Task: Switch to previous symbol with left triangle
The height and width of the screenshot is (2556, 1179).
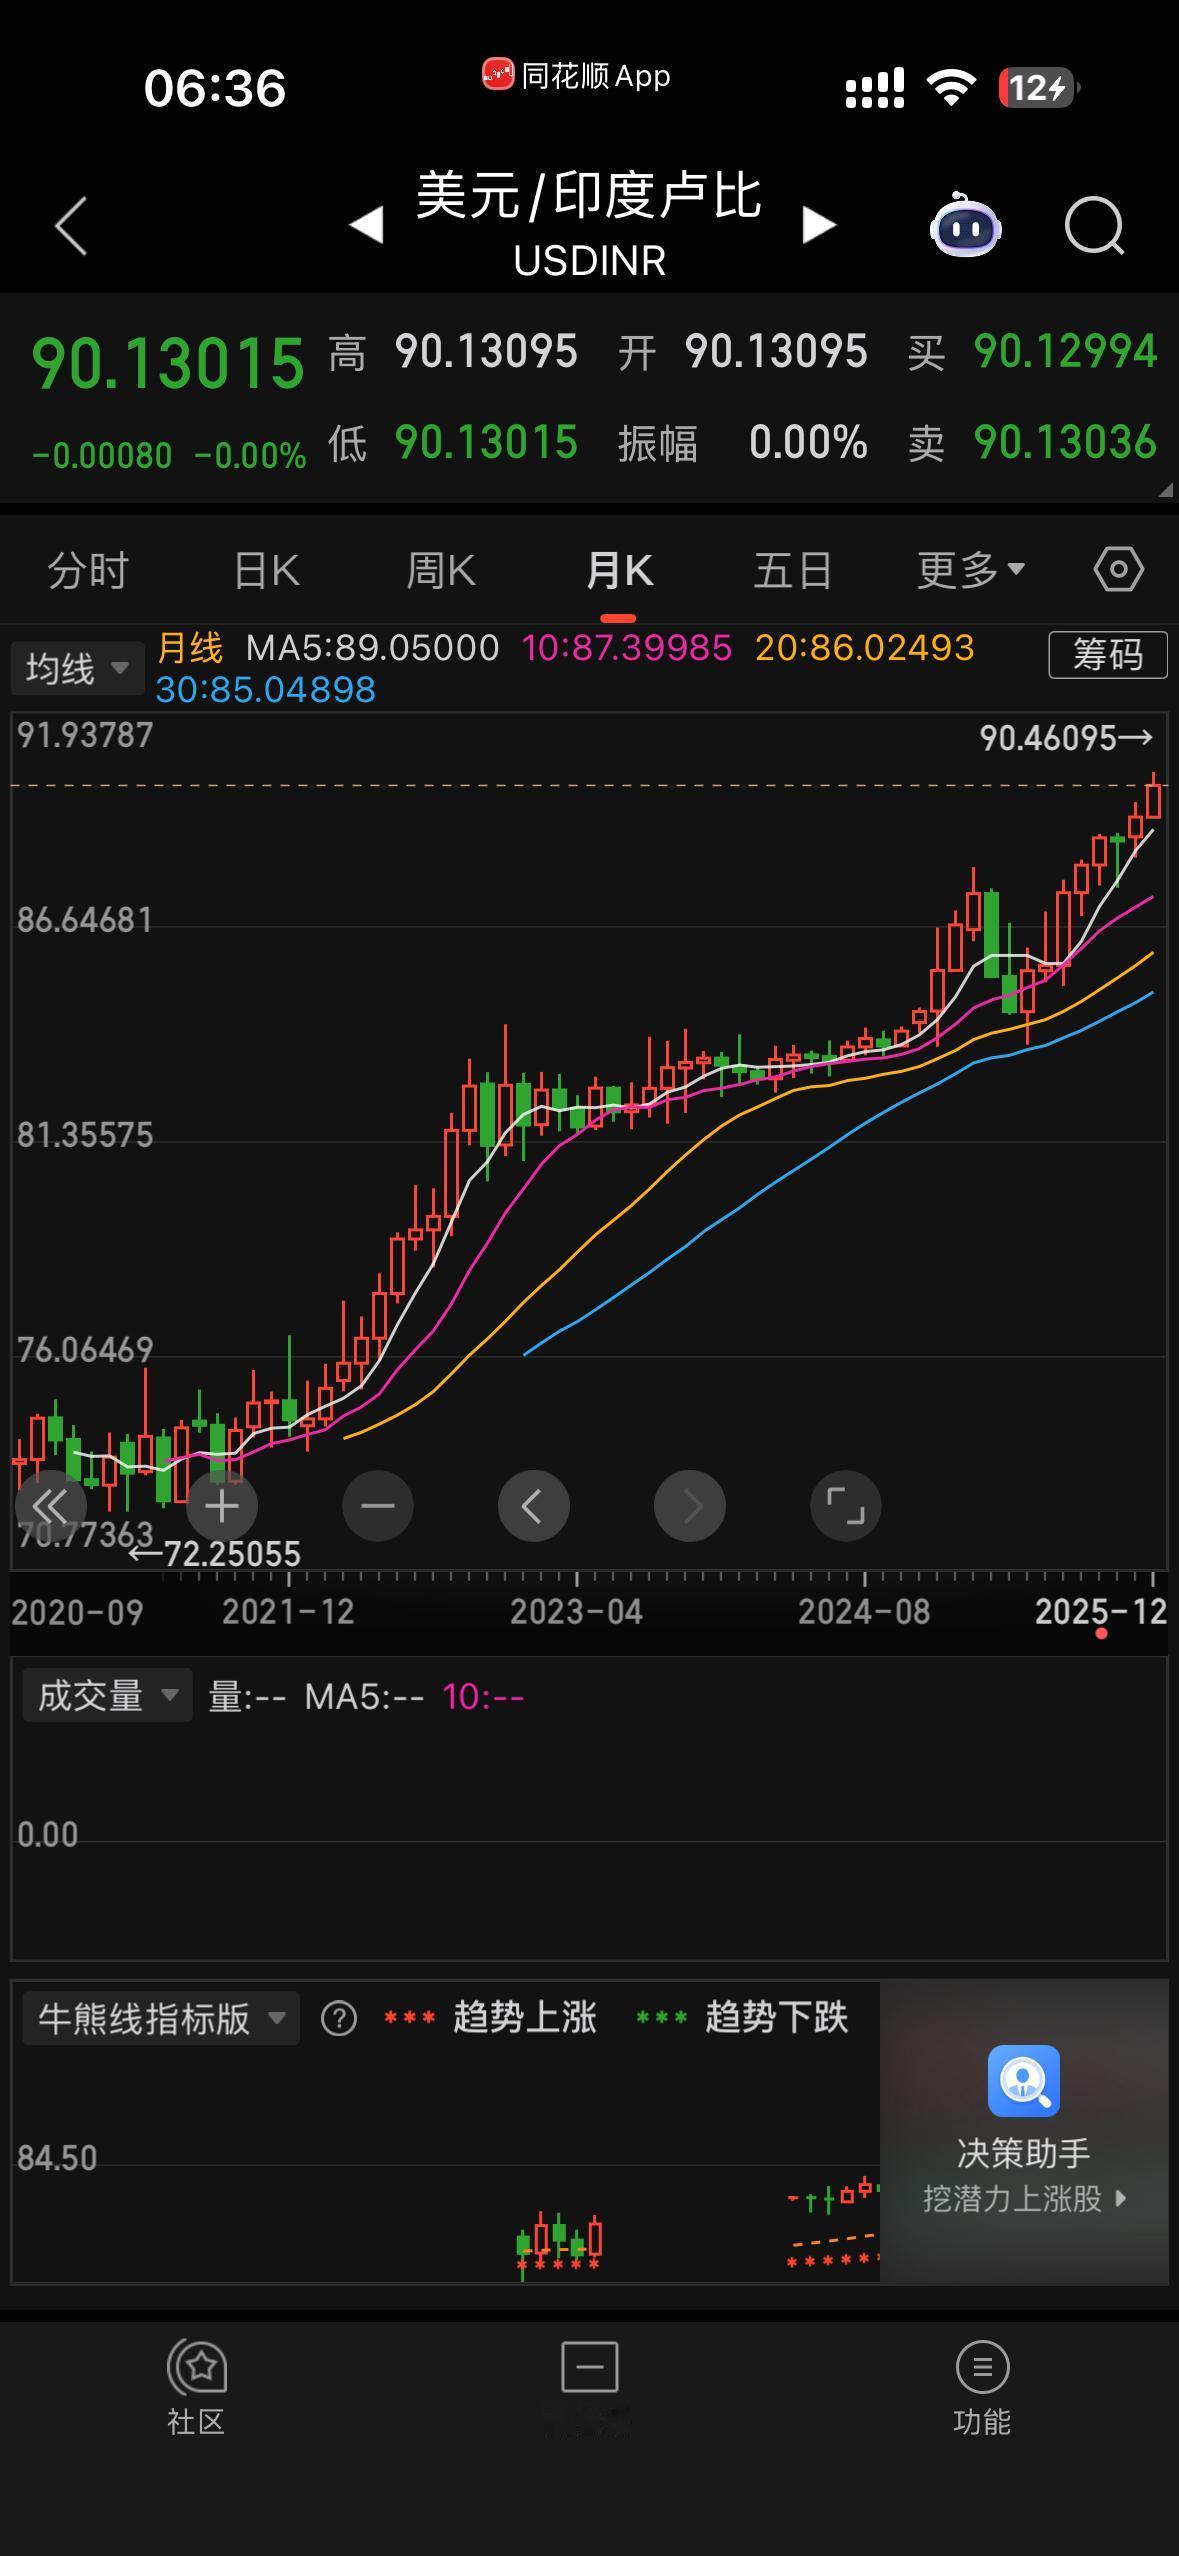Action: coord(366,225)
